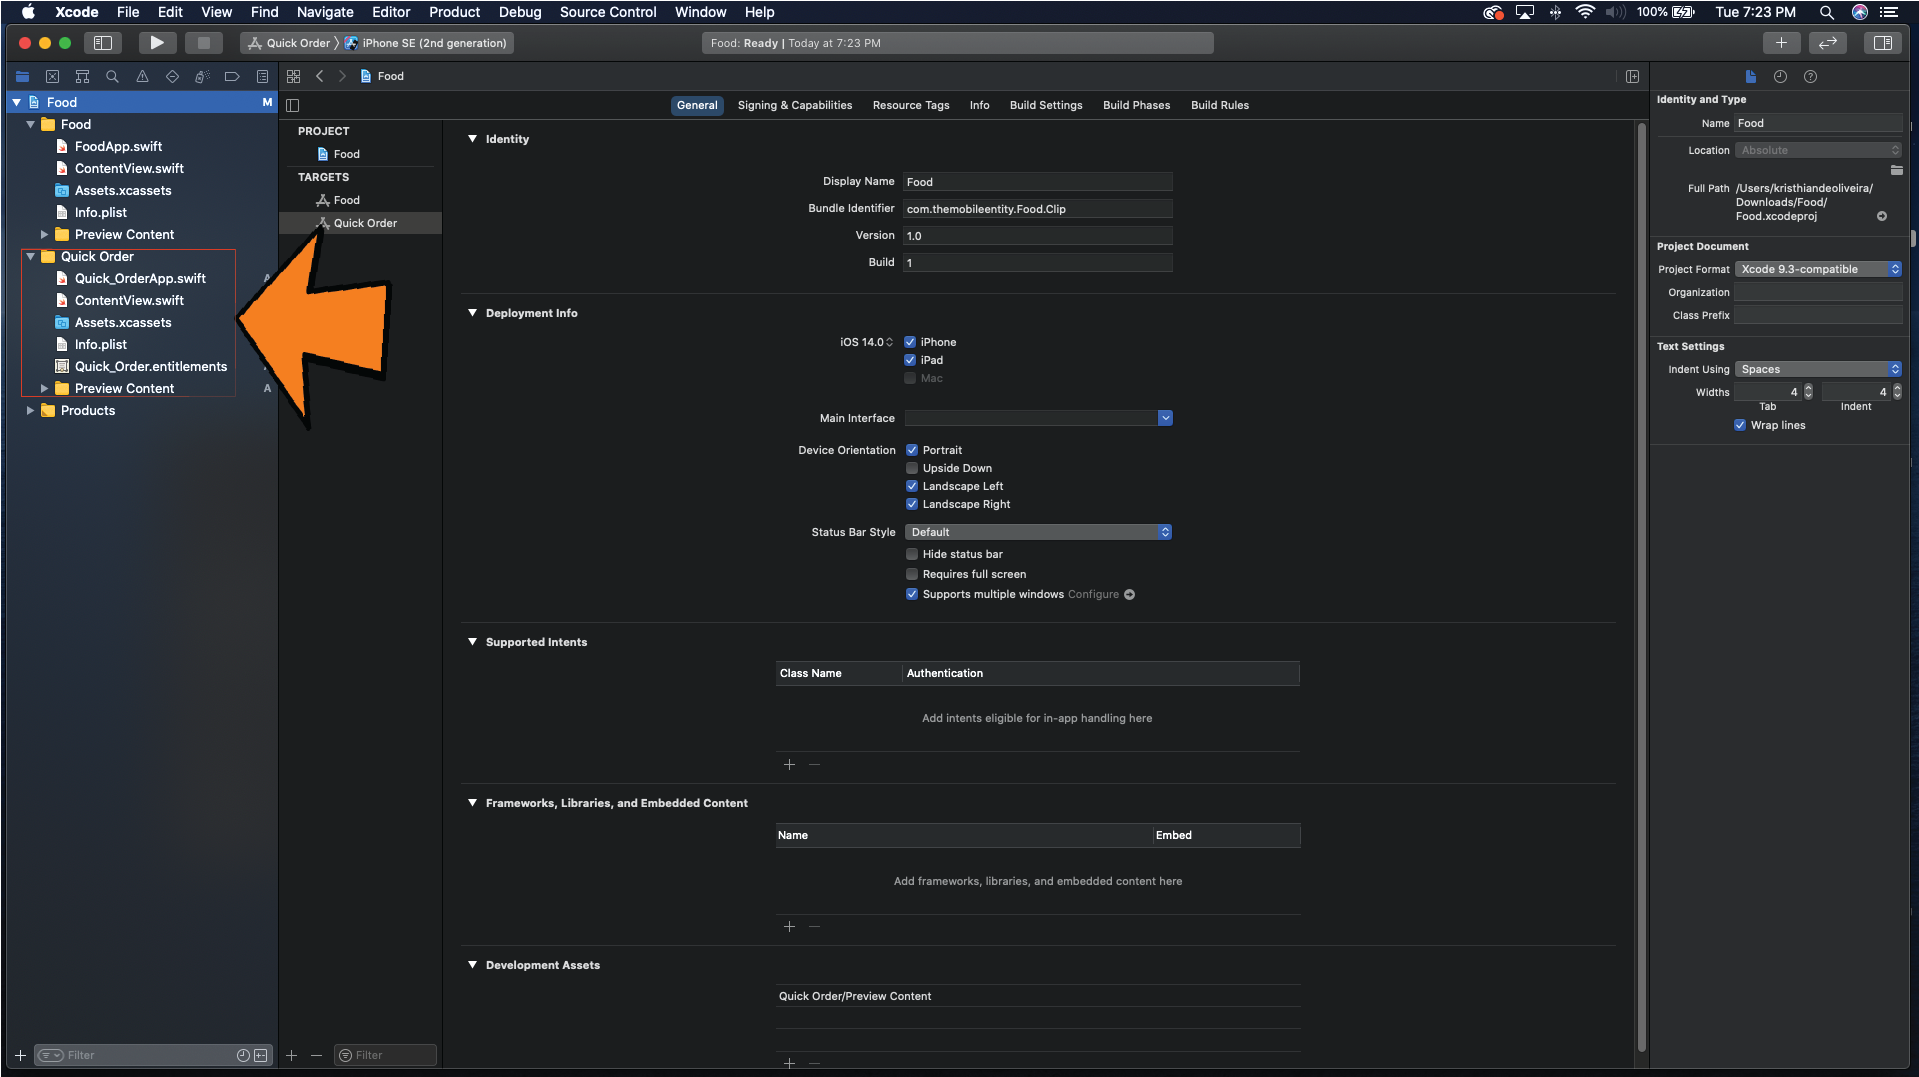Screen dimensions: 1919x1077
Task: Uncheck the iPhone device checkbox
Action: 910,342
